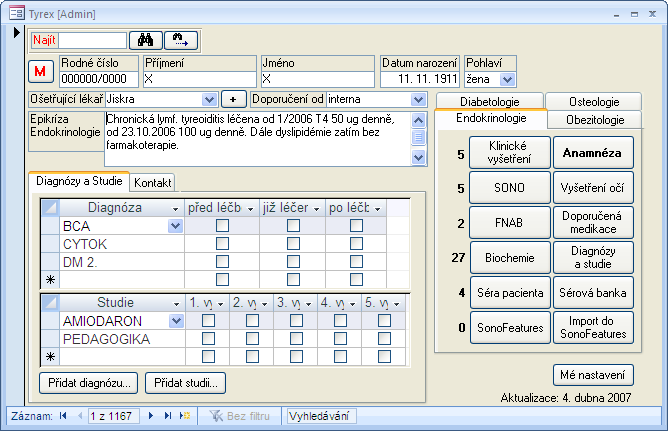Check 5. vy box for AMIODARON

coord(384,320)
